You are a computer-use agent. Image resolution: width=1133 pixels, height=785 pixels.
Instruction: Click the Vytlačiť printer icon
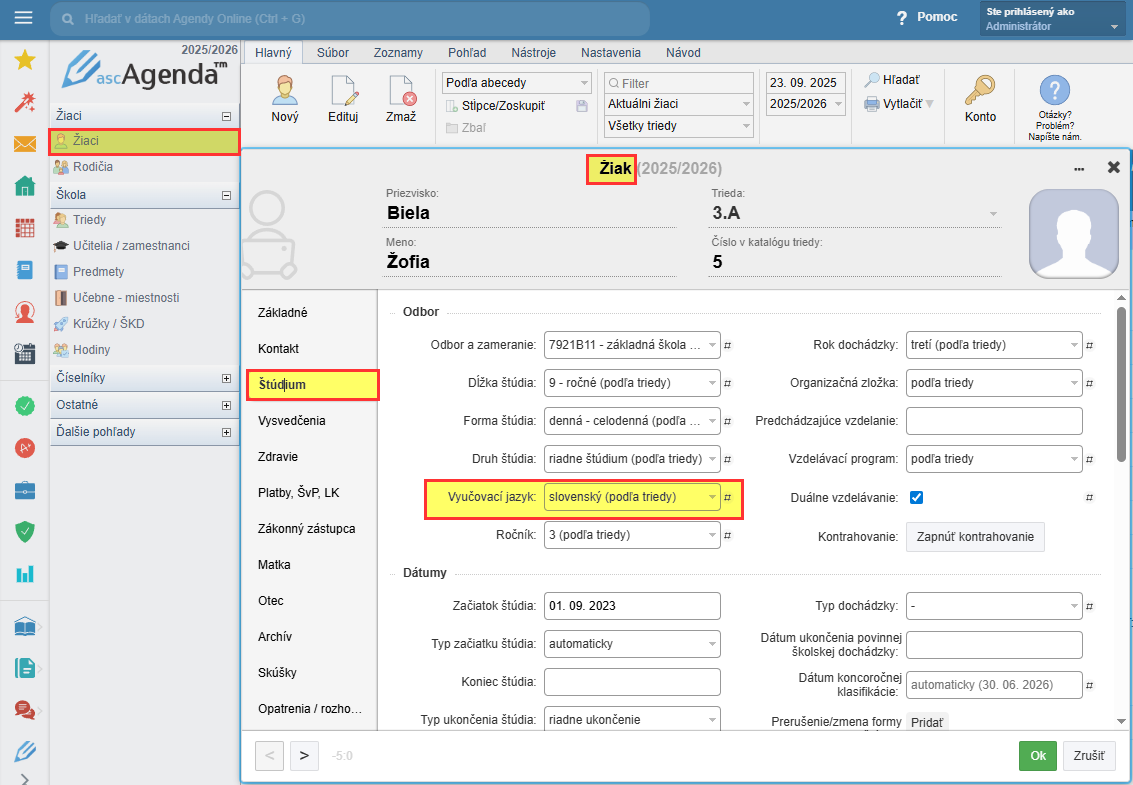(x=872, y=104)
